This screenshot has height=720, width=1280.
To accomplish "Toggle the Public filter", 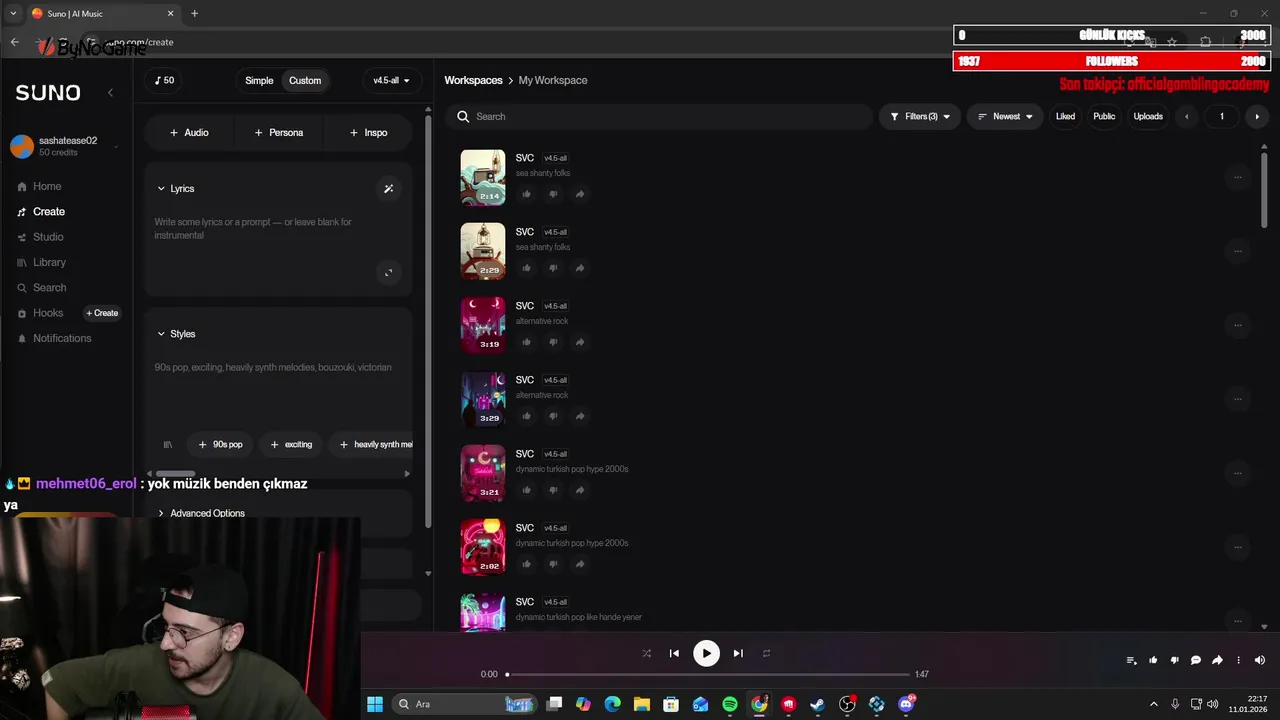I will [1104, 117].
